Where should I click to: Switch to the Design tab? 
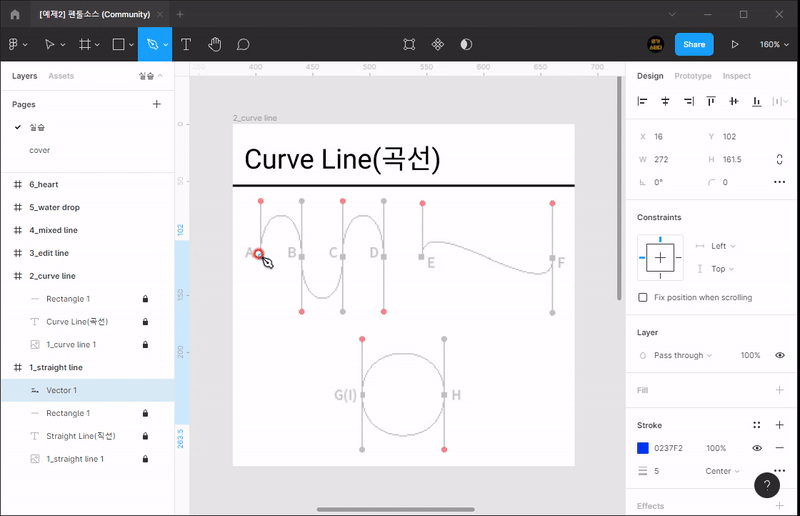pos(650,76)
